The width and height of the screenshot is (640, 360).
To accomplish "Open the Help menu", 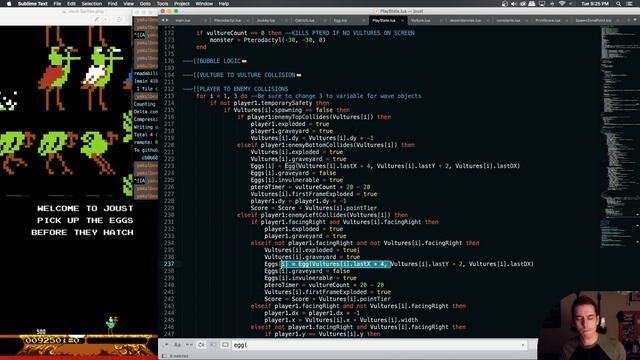I will click(x=224, y=4).
